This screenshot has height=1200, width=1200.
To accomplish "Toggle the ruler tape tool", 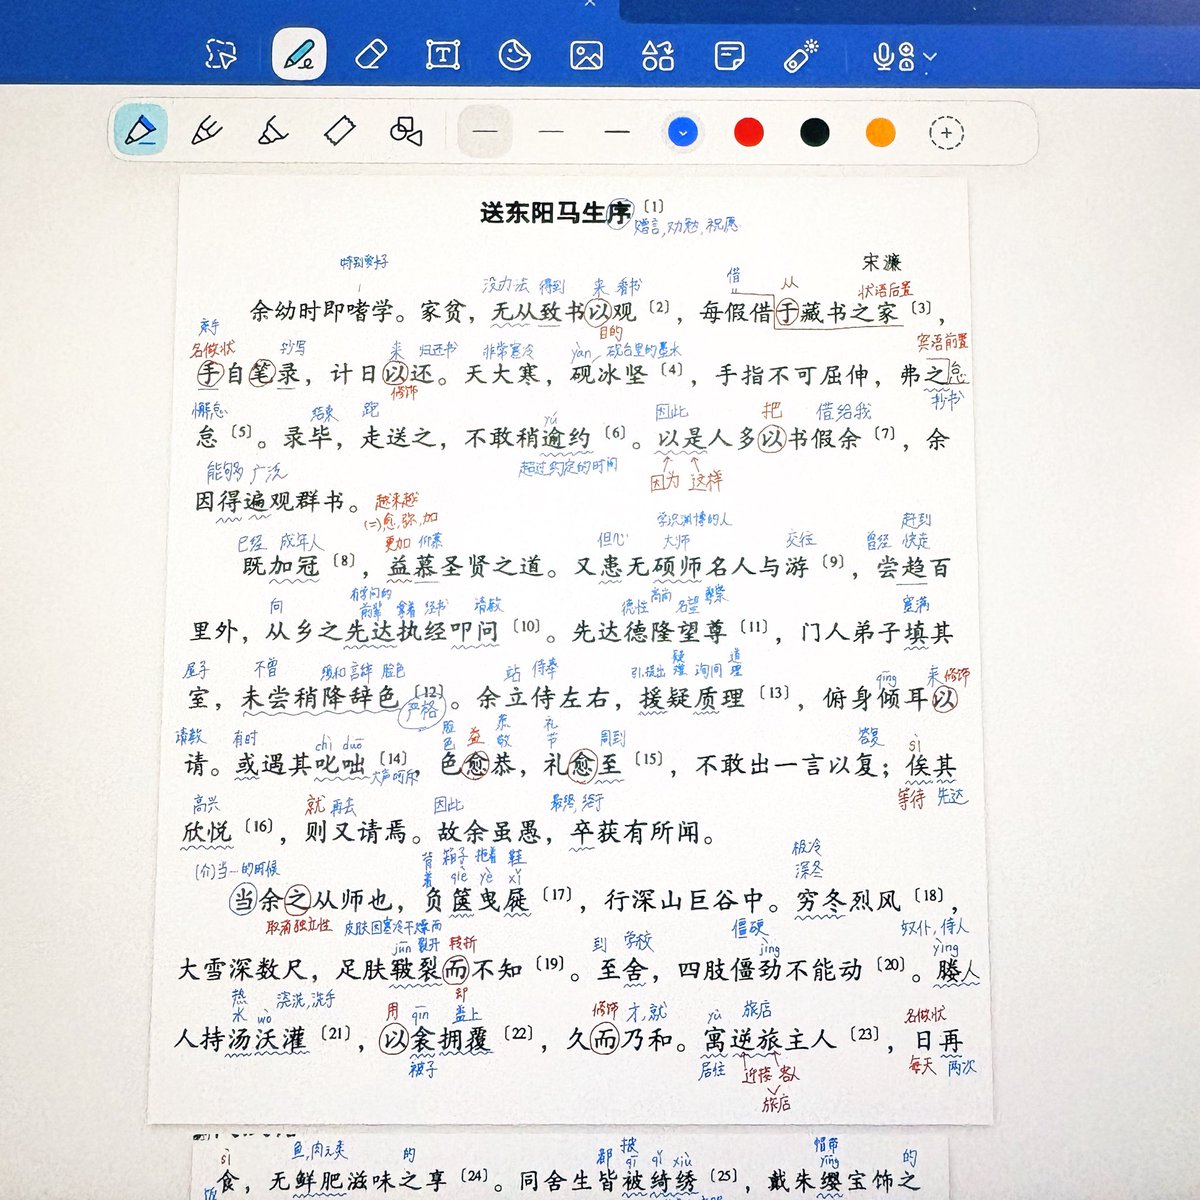I will click(340, 131).
